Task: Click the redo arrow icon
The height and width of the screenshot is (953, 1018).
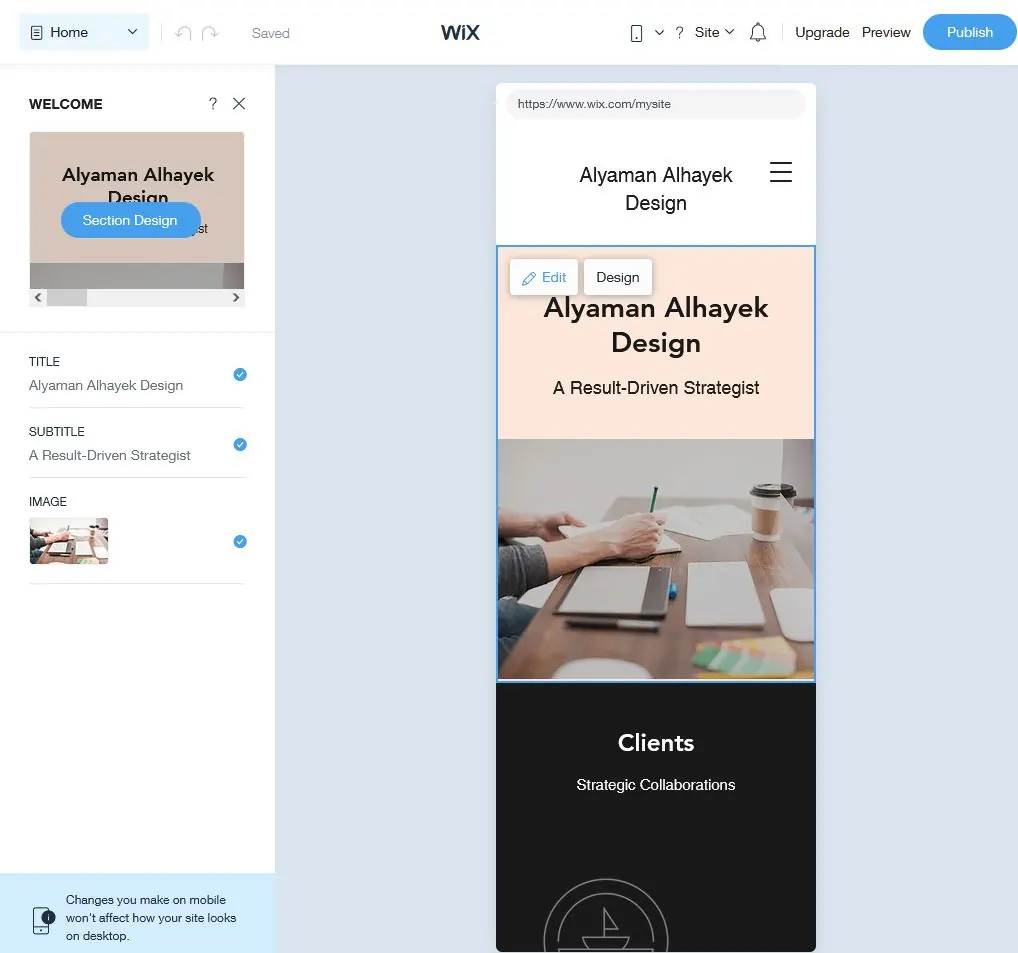Action: pos(210,32)
